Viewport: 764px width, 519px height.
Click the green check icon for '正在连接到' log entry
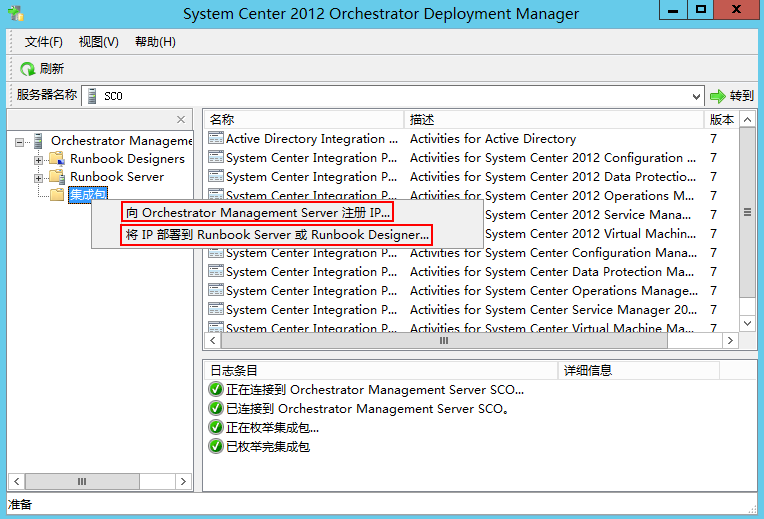tap(216, 389)
